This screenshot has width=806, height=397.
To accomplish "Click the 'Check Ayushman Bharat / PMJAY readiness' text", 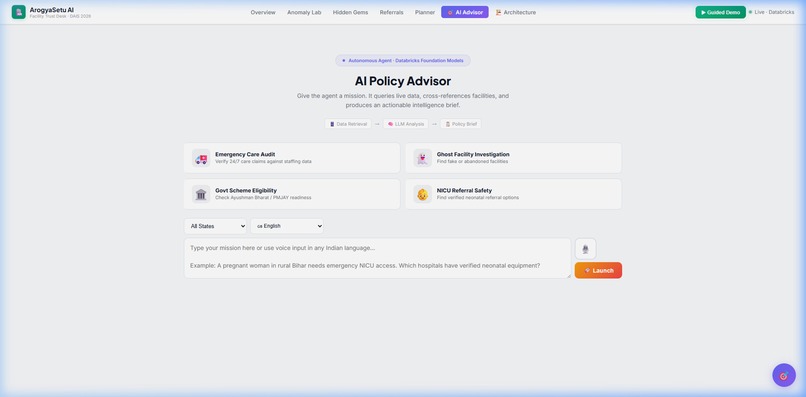I will 263,197.
